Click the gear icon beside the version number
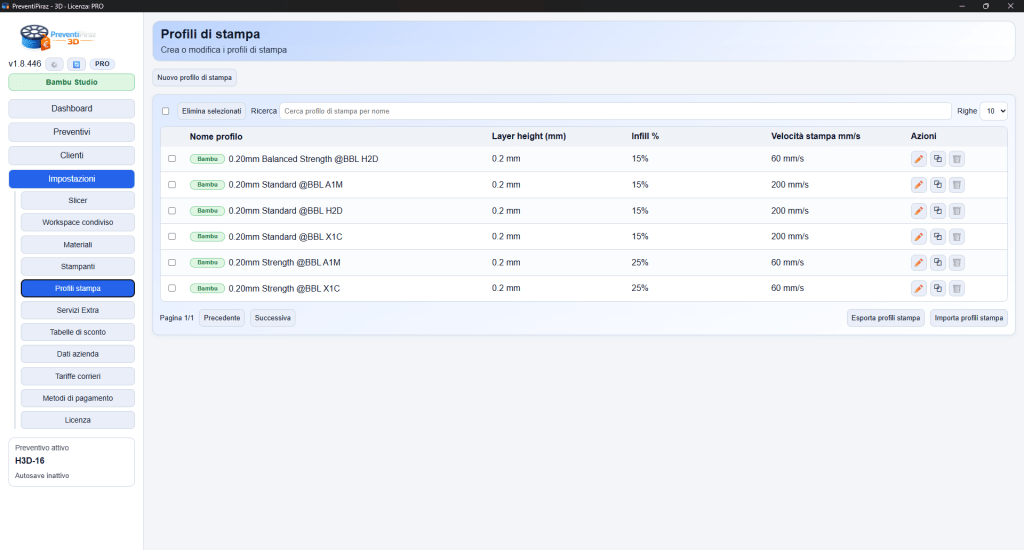This screenshot has height=550, width=1024. (55, 64)
